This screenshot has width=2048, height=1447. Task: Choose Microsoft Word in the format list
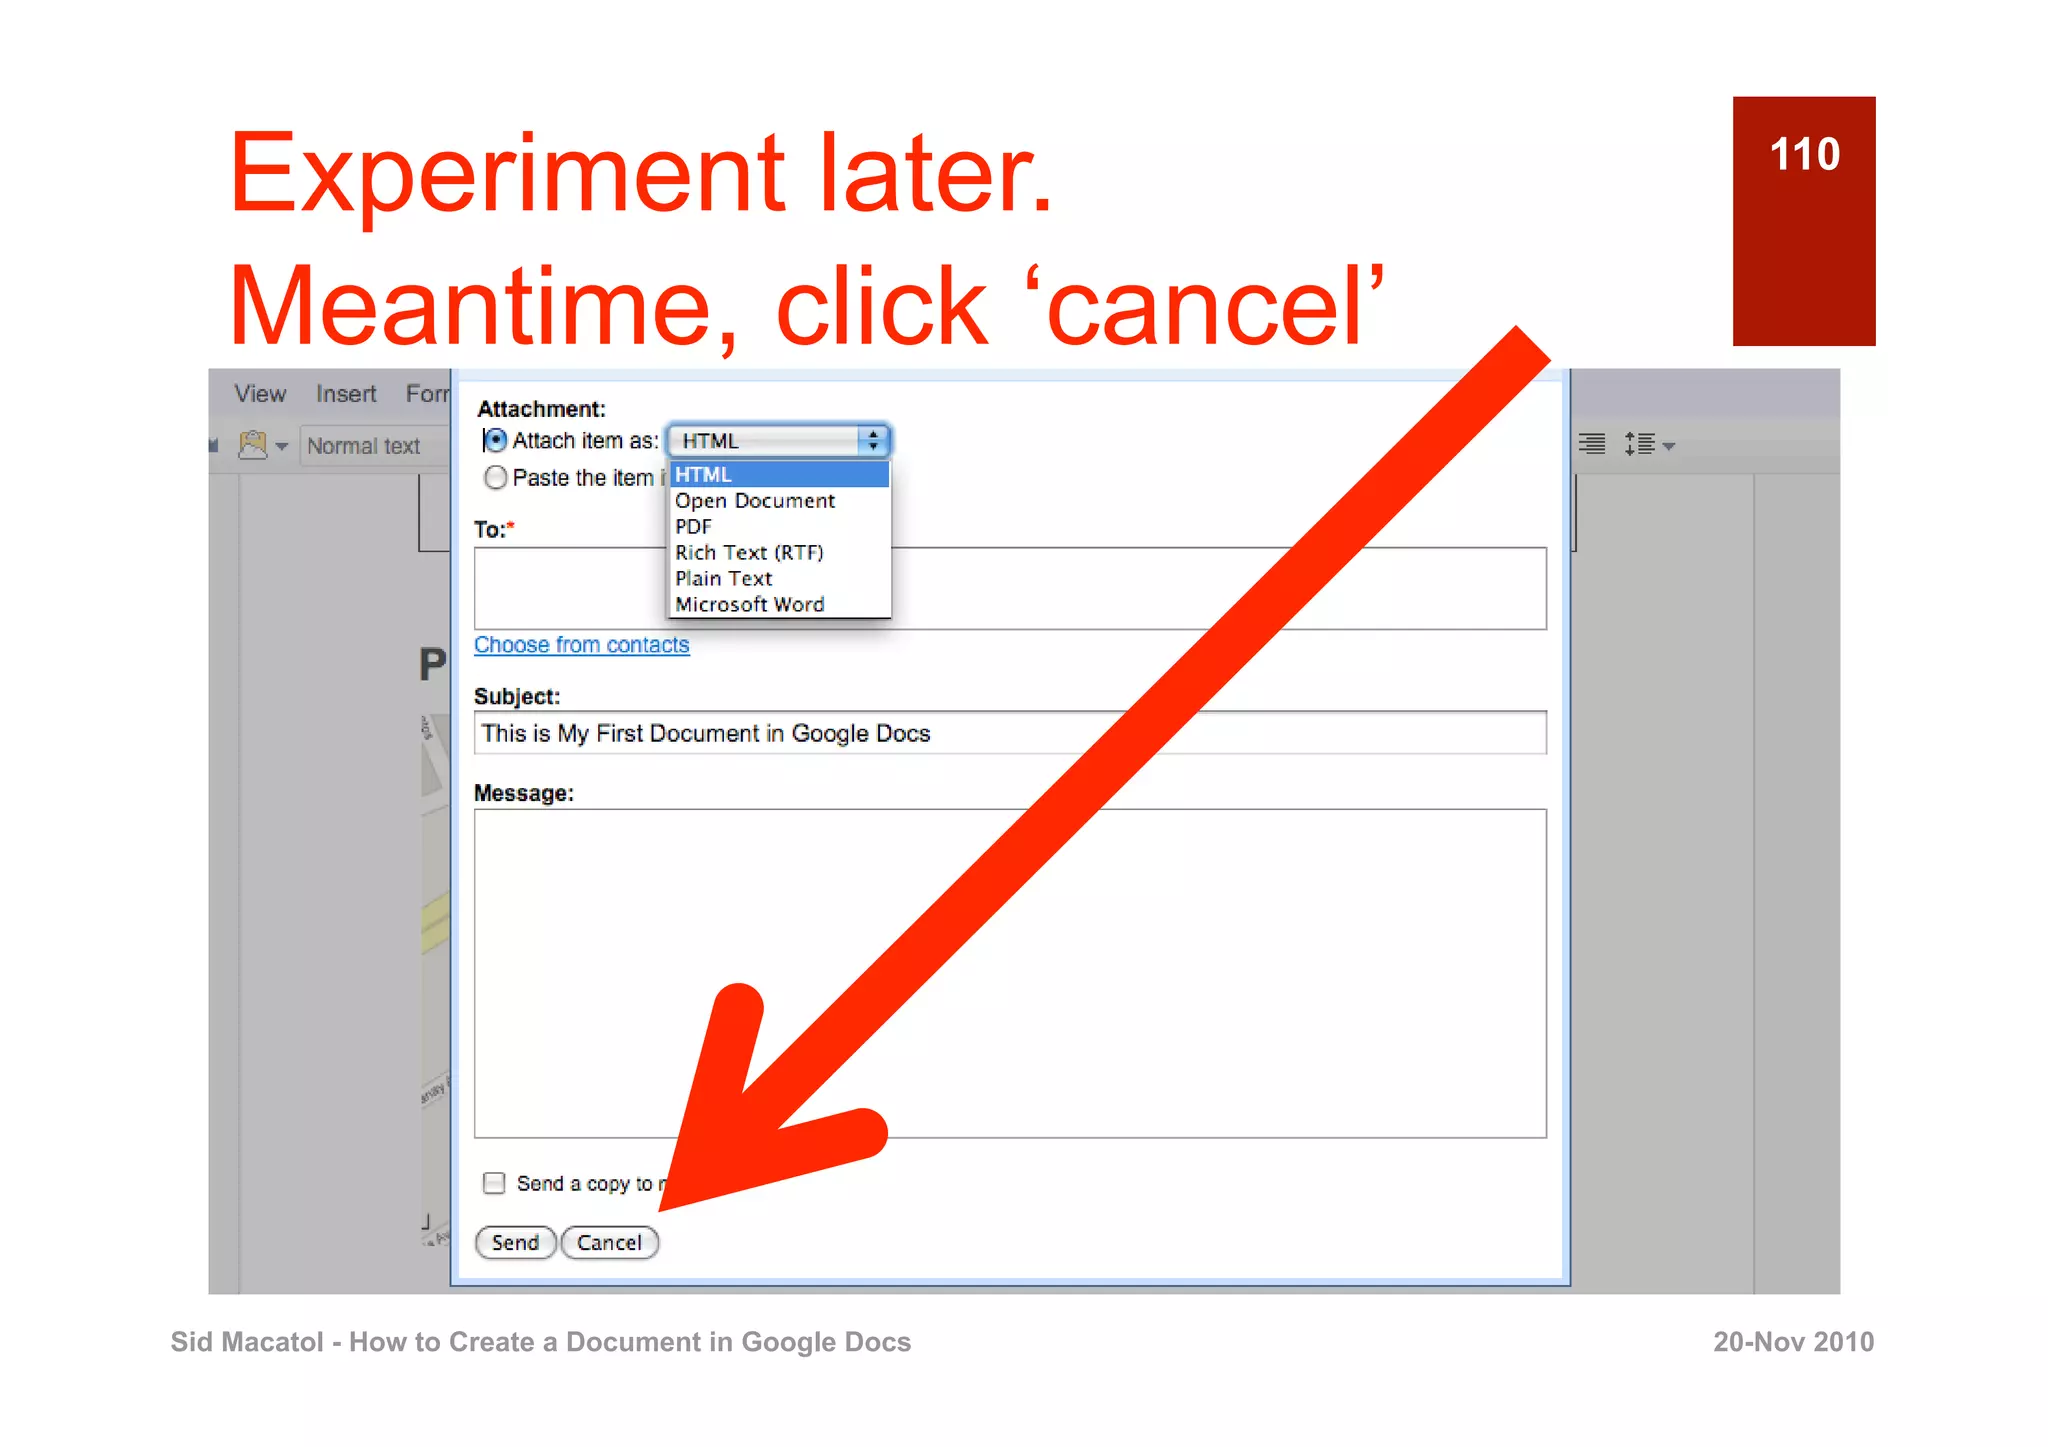click(x=780, y=605)
